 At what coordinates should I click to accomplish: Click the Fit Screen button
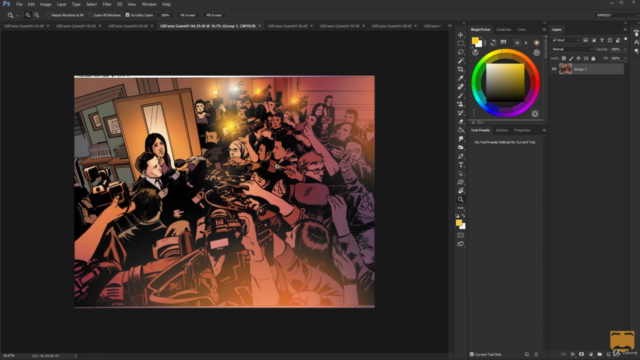coord(188,15)
